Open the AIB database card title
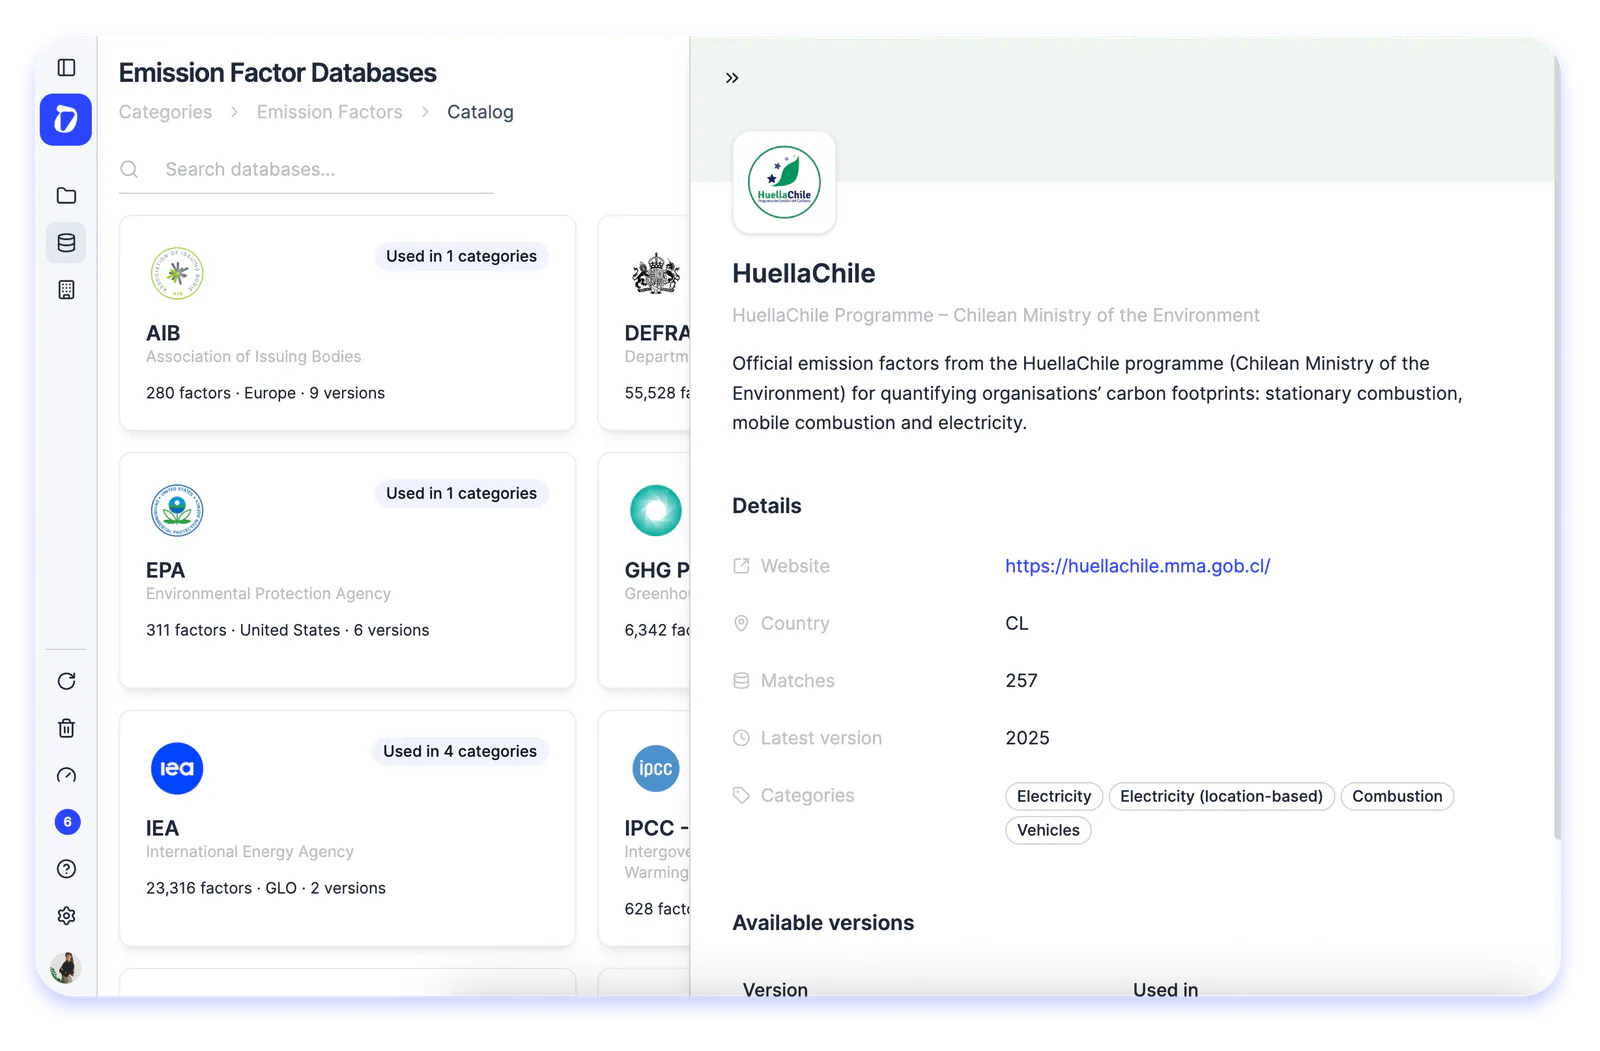Image resolution: width=1600 pixels, height=1051 pixels. (163, 333)
